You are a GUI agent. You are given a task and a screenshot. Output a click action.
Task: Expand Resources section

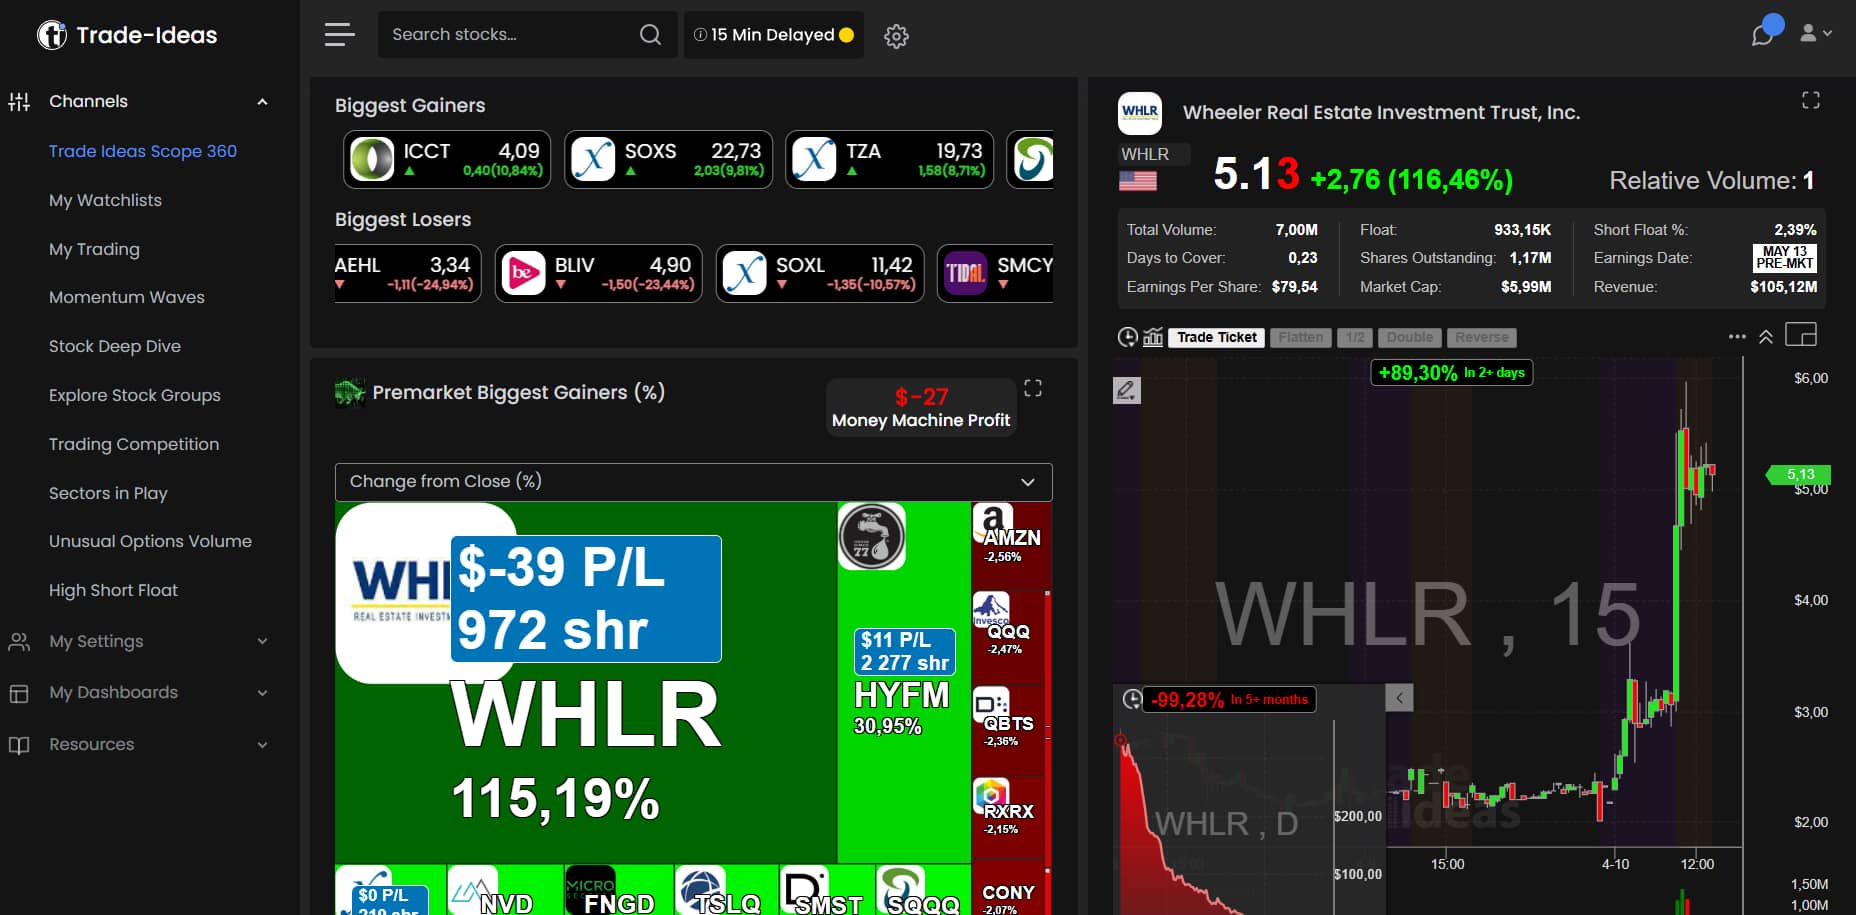(262, 744)
